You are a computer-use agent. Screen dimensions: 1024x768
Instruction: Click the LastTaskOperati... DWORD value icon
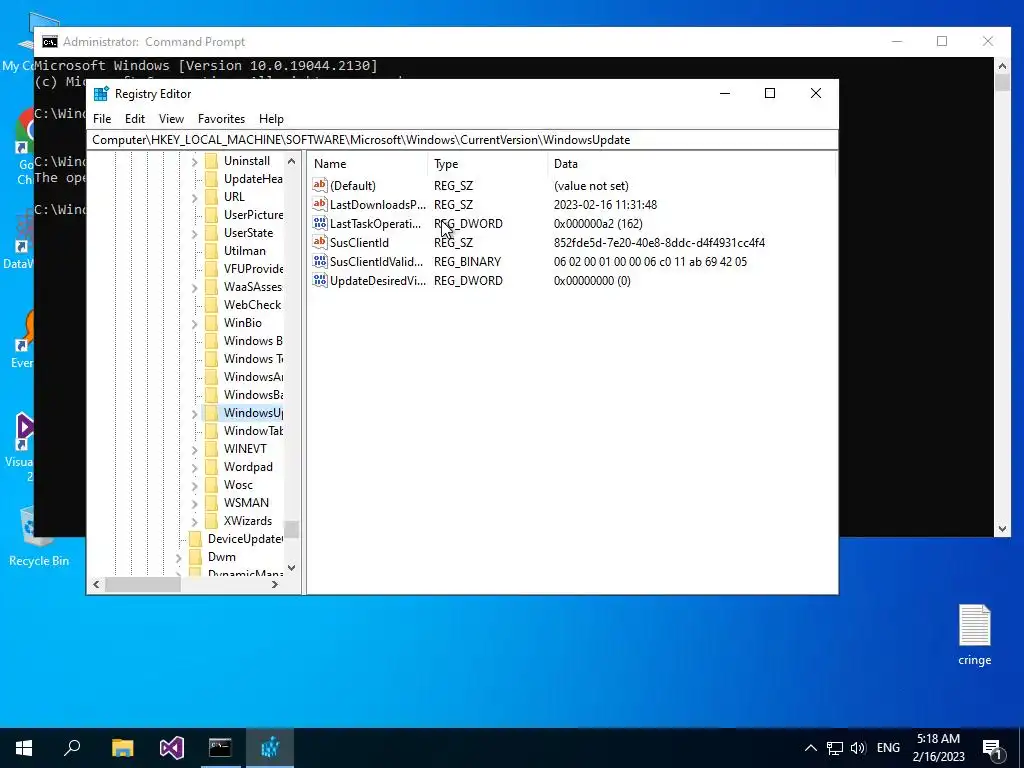tap(319, 223)
